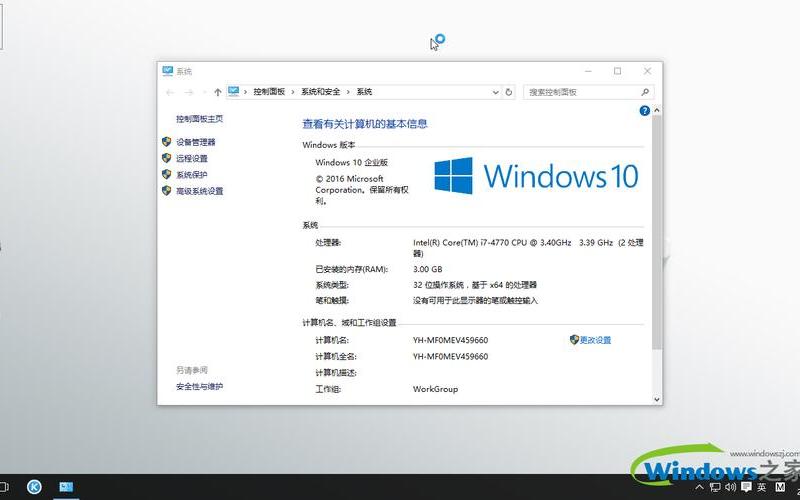The height and width of the screenshot is (500, 800).
Task: Click the M input method icon in tray
Action: [x=780, y=487]
